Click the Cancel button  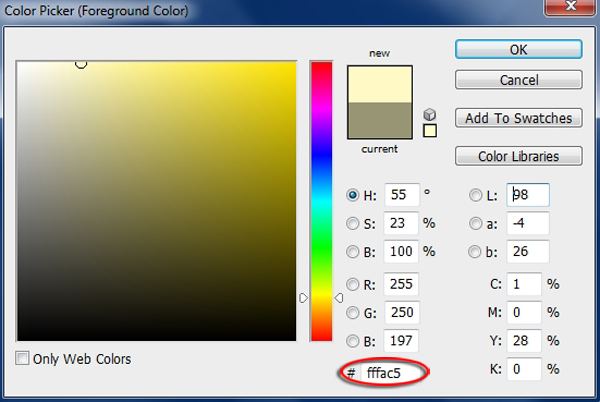pos(518,80)
